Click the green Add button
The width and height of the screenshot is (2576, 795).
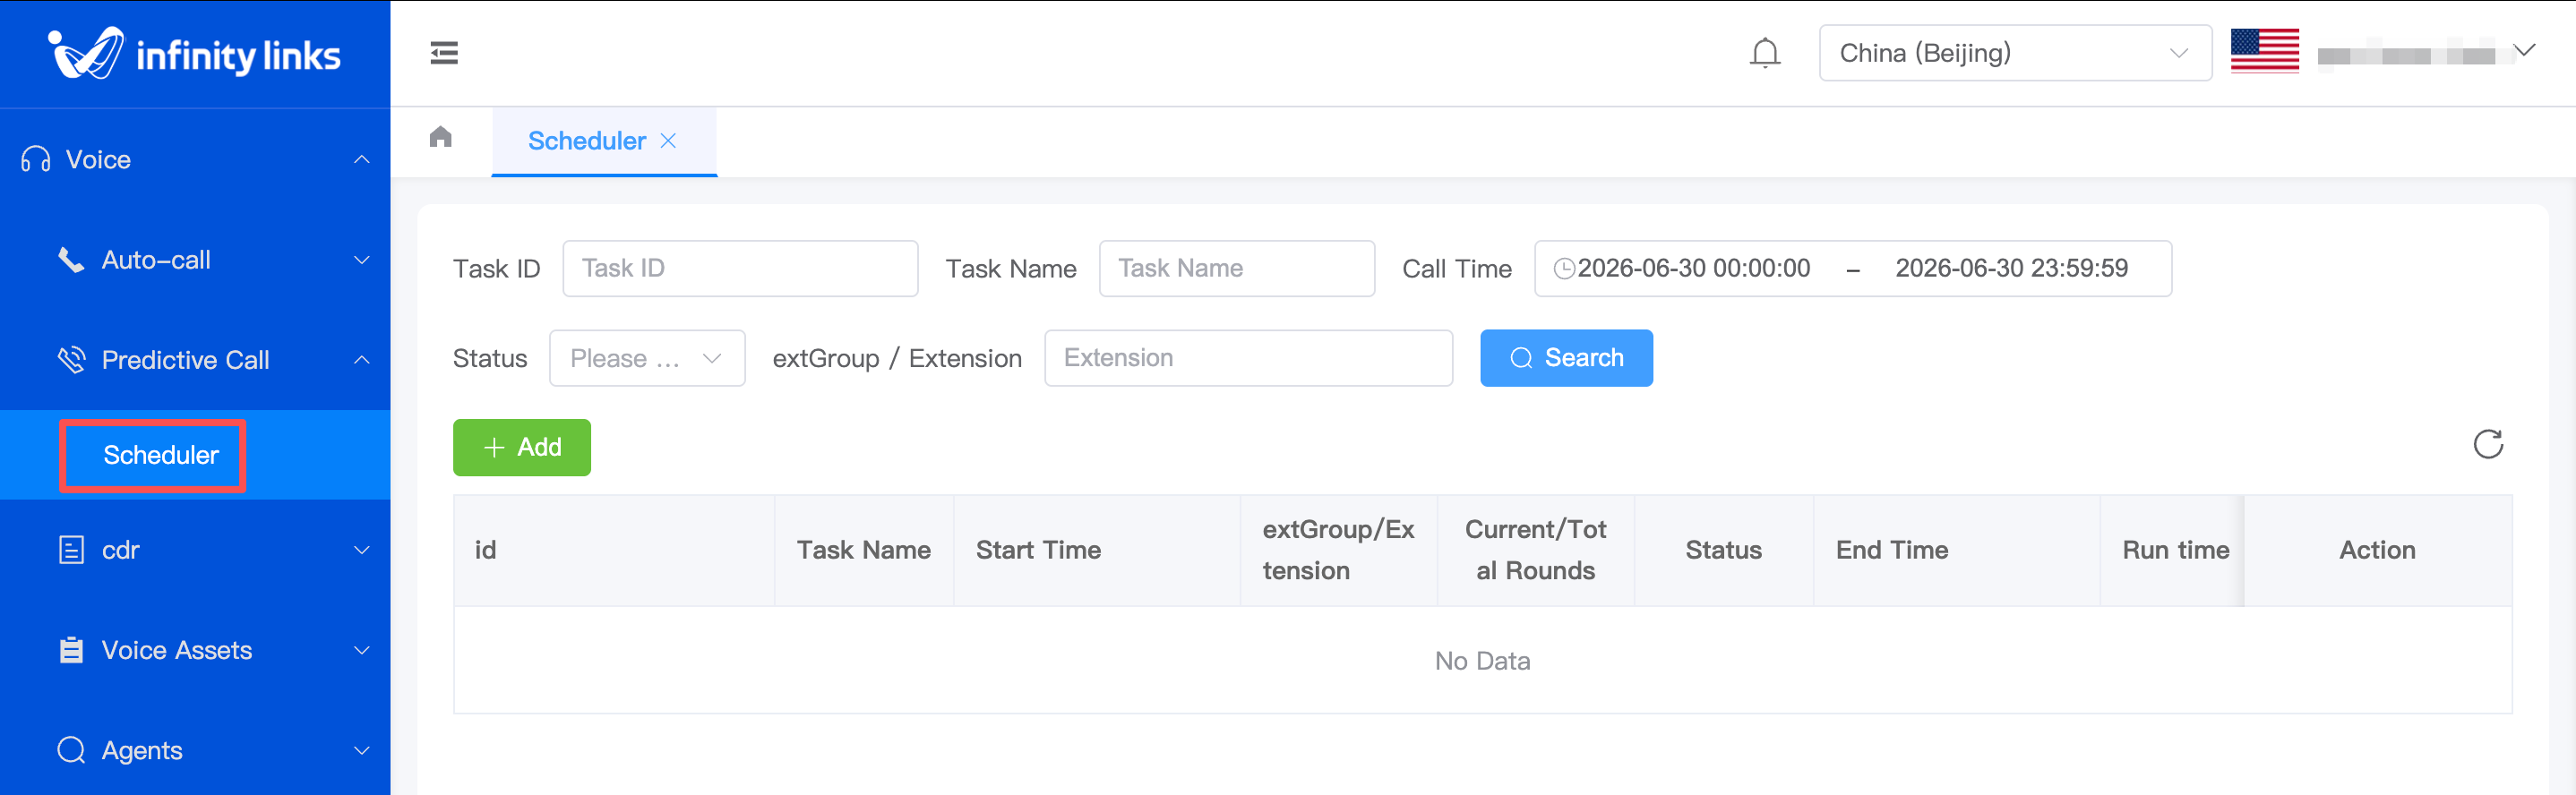[522, 447]
